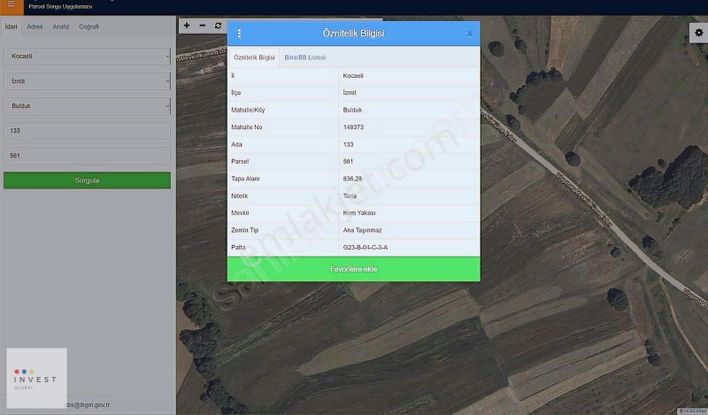The height and width of the screenshot is (415, 708).
Task: Focus the Parsel input field containing 561
Action: tap(87, 155)
